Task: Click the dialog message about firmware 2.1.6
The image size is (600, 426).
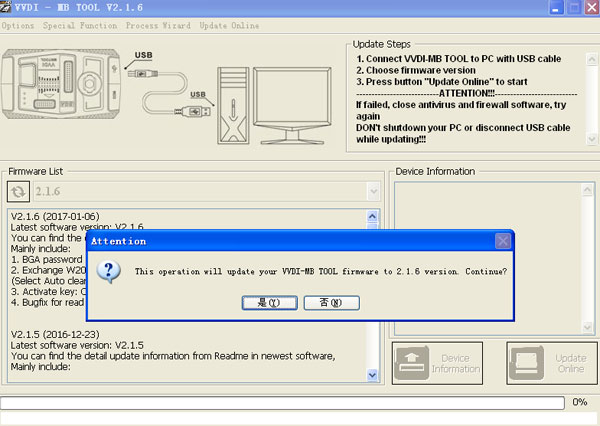Action: click(x=321, y=272)
